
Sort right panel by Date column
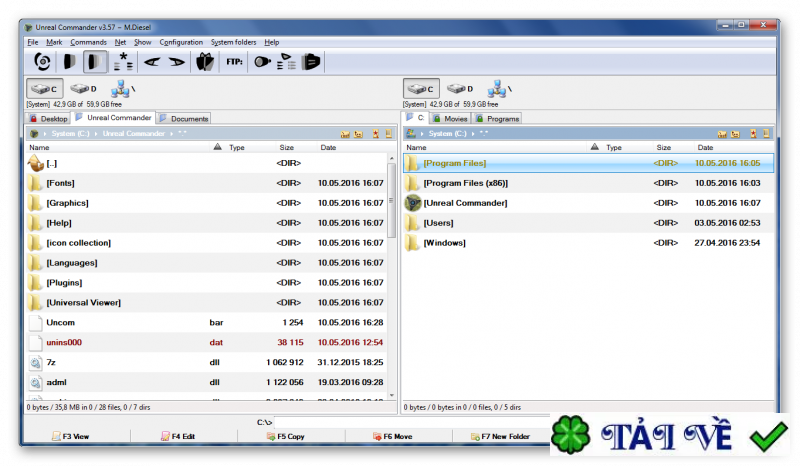[x=705, y=148]
